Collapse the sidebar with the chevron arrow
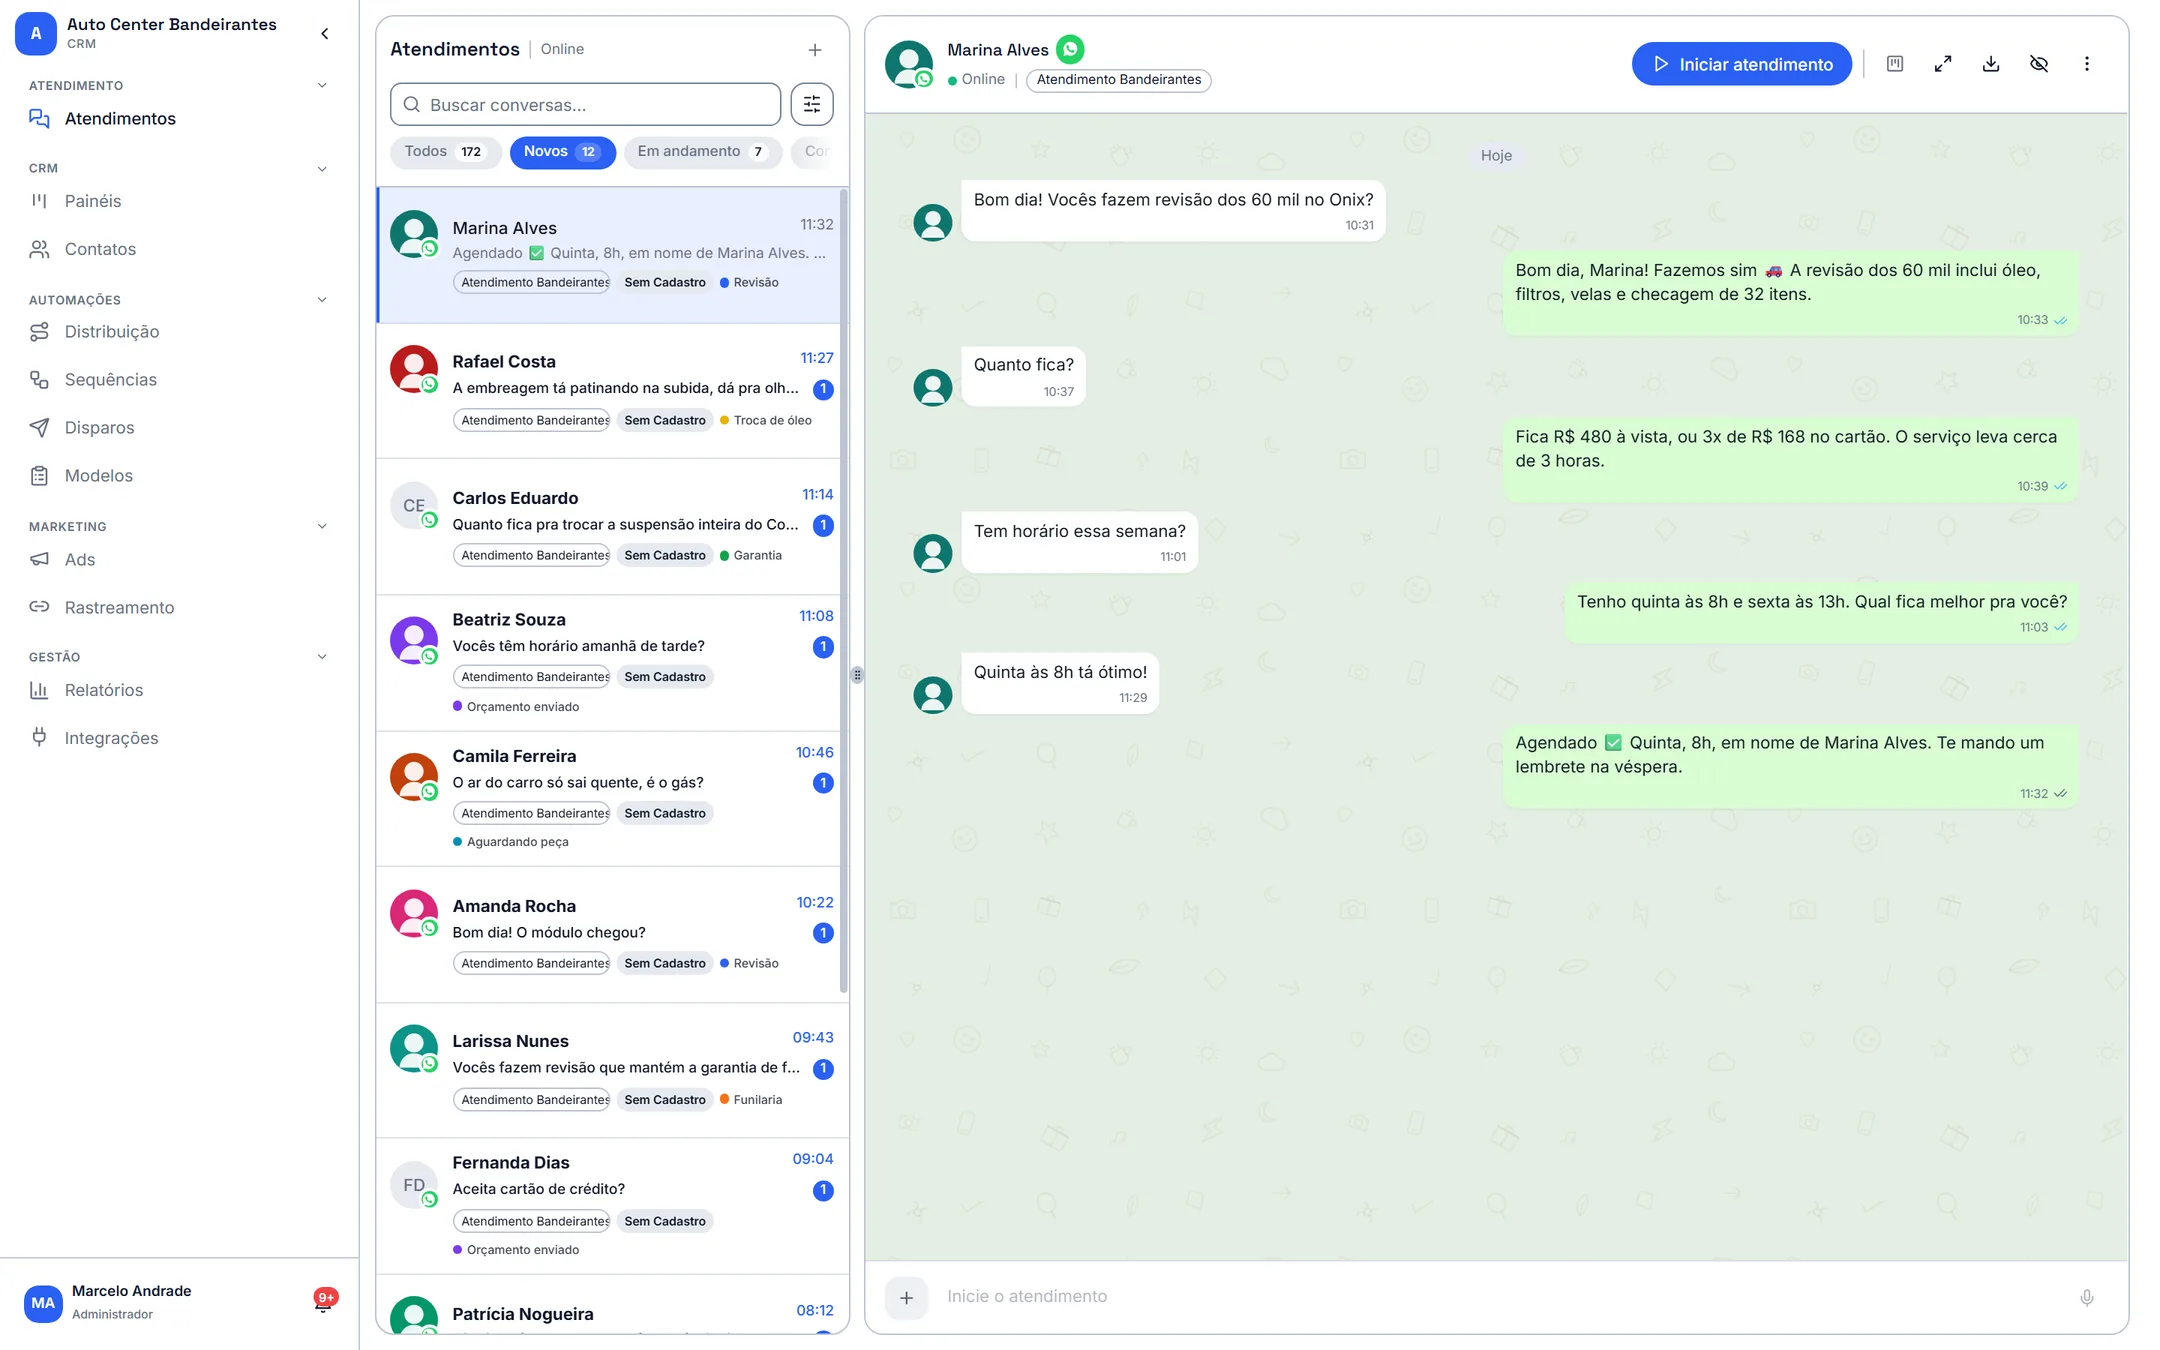This screenshot has width=2160, height=1350. click(x=325, y=34)
